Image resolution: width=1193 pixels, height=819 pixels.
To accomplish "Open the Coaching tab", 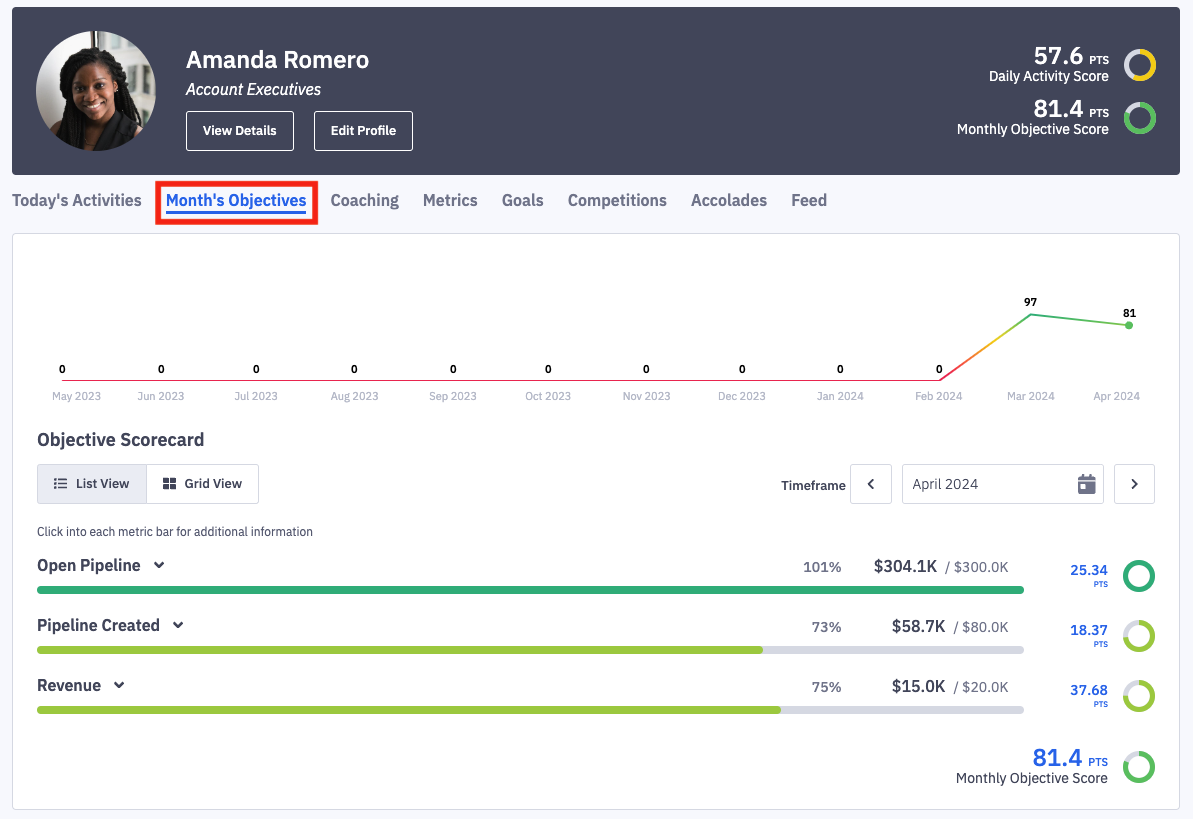I will tap(364, 201).
